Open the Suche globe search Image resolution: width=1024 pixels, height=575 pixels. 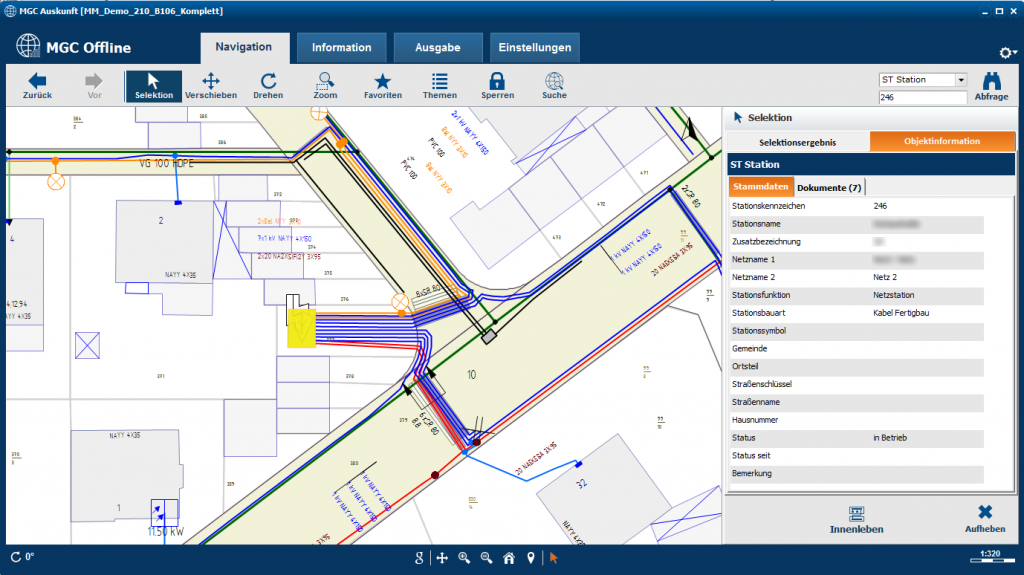[554, 86]
